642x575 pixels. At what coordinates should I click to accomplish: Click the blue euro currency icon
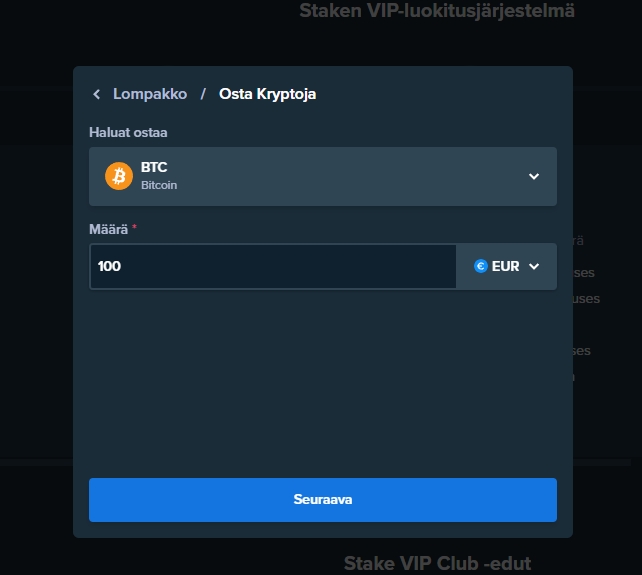481,267
